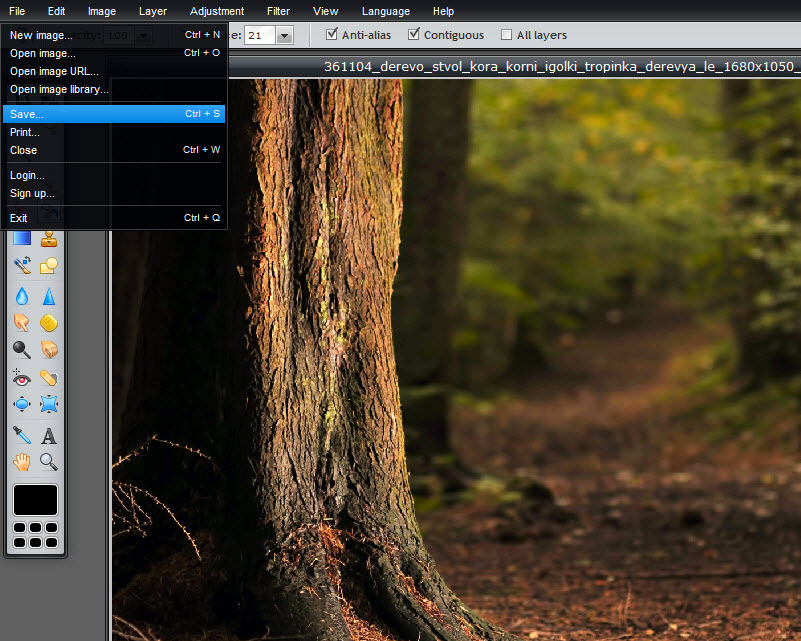
Task: Select the Smudge finger tool
Action: pyautogui.click(x=22, y=323)
